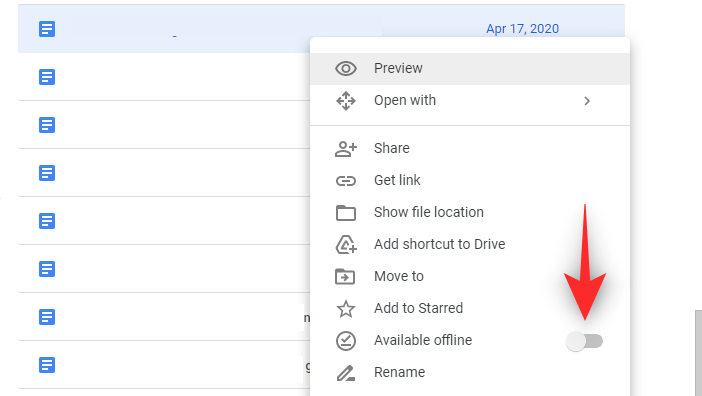Choose Add shortcut to Drive entry
Image resolution: width=702 pixels, height=396 pixels.
pos(470,244)
